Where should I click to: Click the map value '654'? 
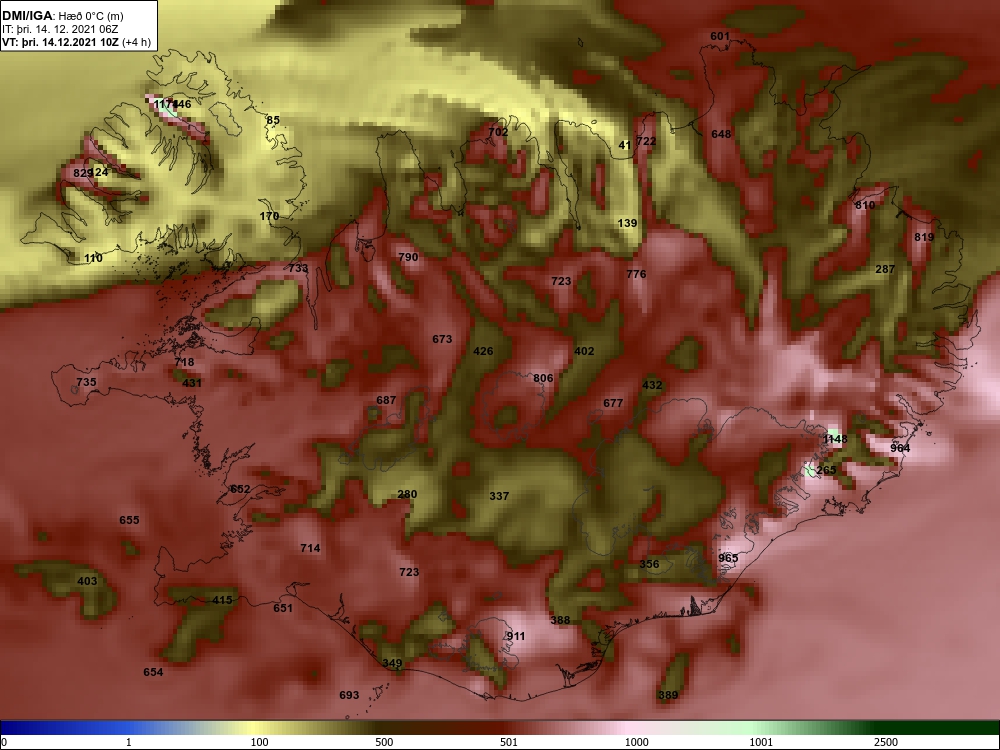tap(153, 672)
